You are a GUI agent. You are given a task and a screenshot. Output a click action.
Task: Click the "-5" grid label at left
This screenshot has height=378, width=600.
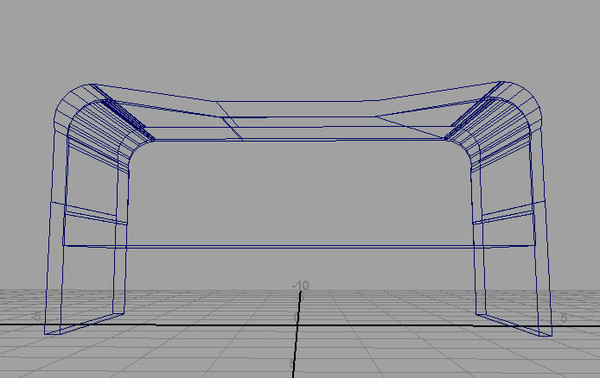(x=36, y=316)
